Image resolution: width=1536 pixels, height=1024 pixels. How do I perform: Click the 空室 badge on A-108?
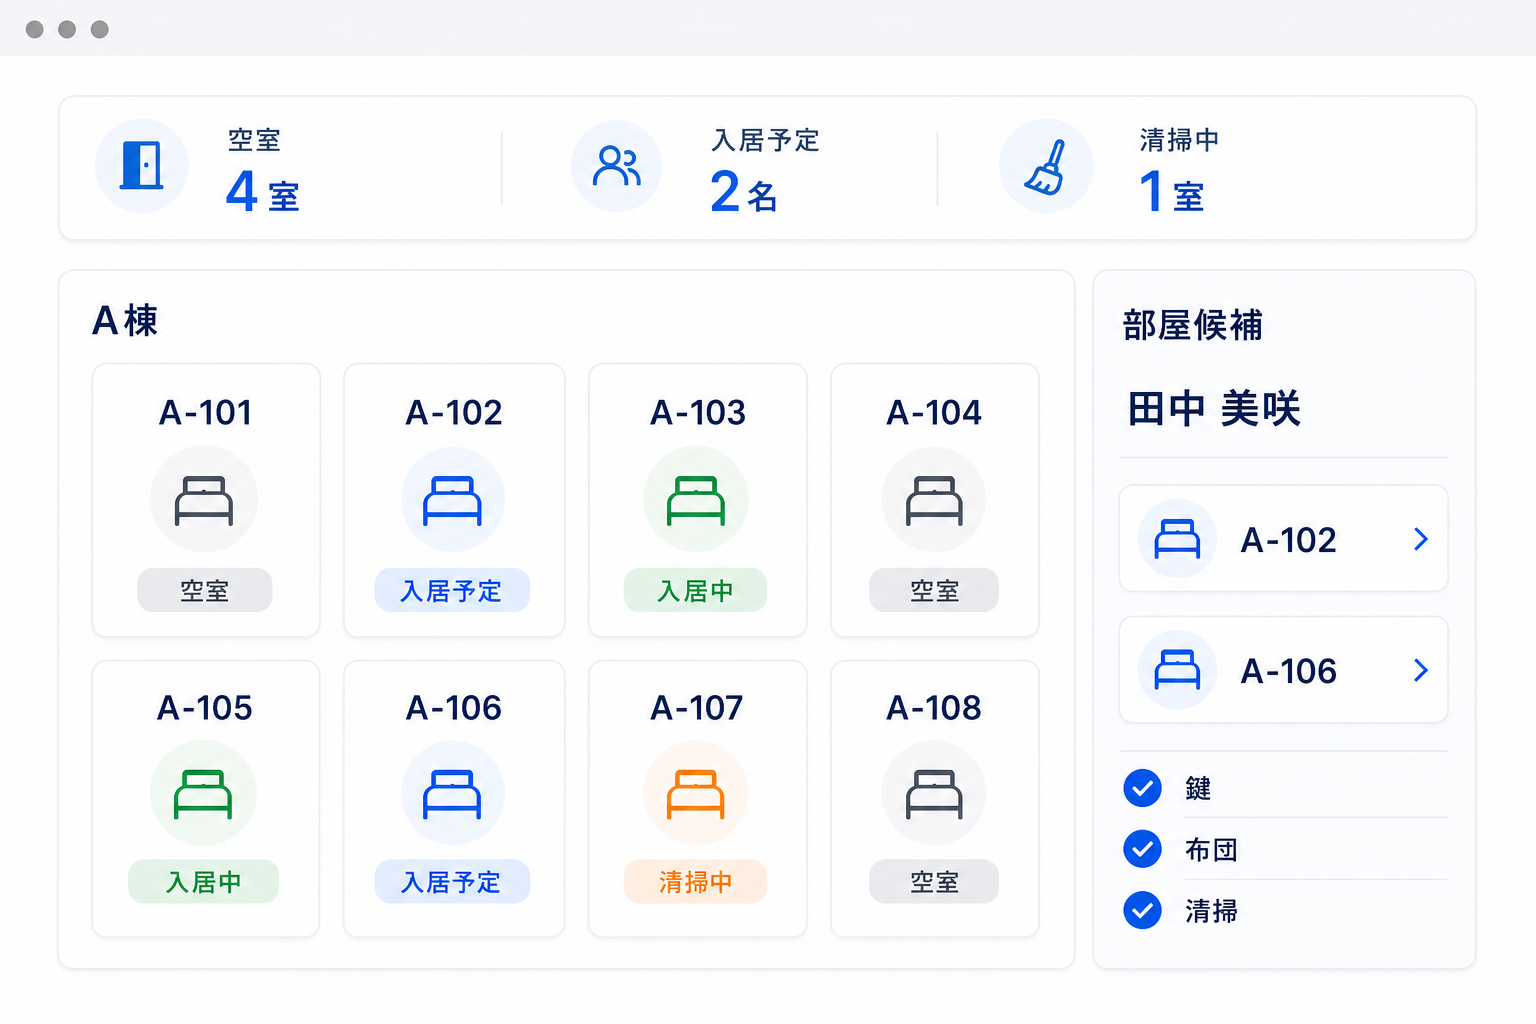(934, 881)
